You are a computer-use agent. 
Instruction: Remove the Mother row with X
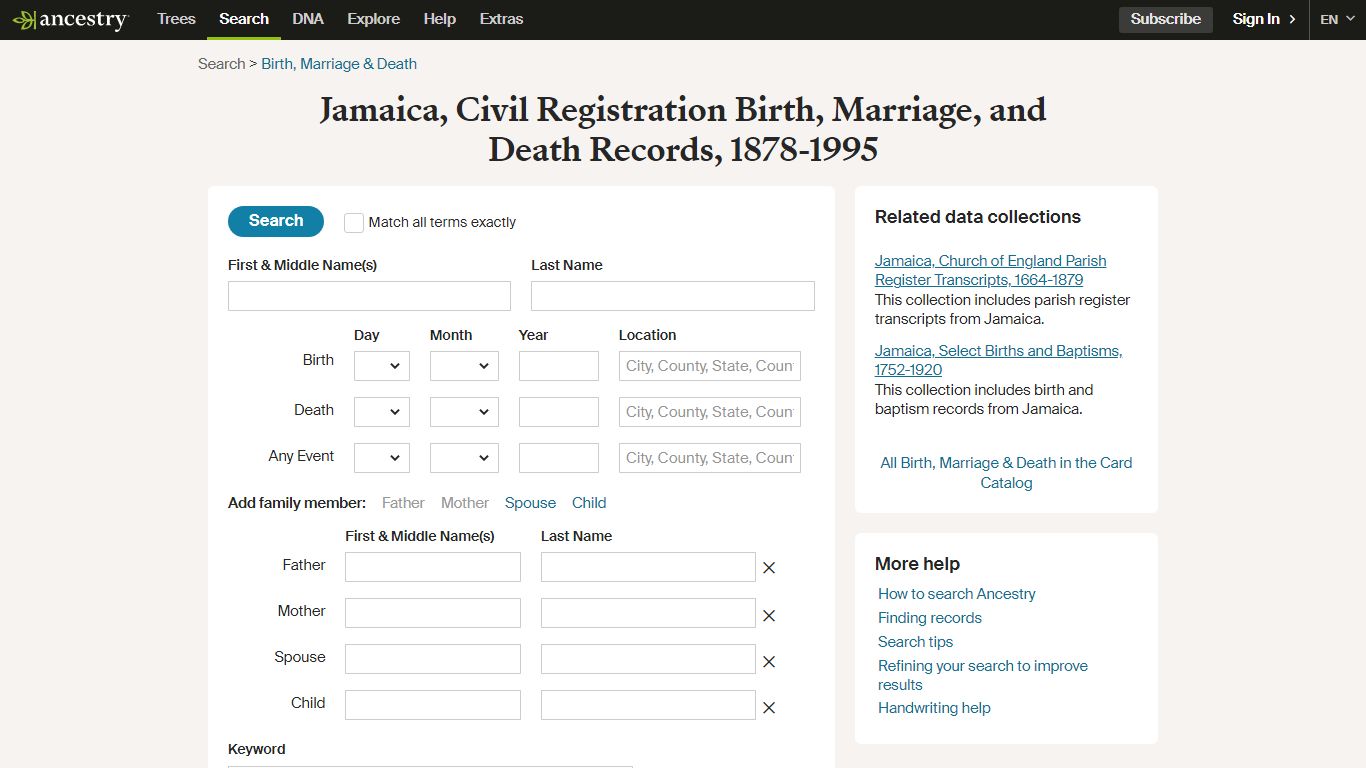[x=769, y=616]
